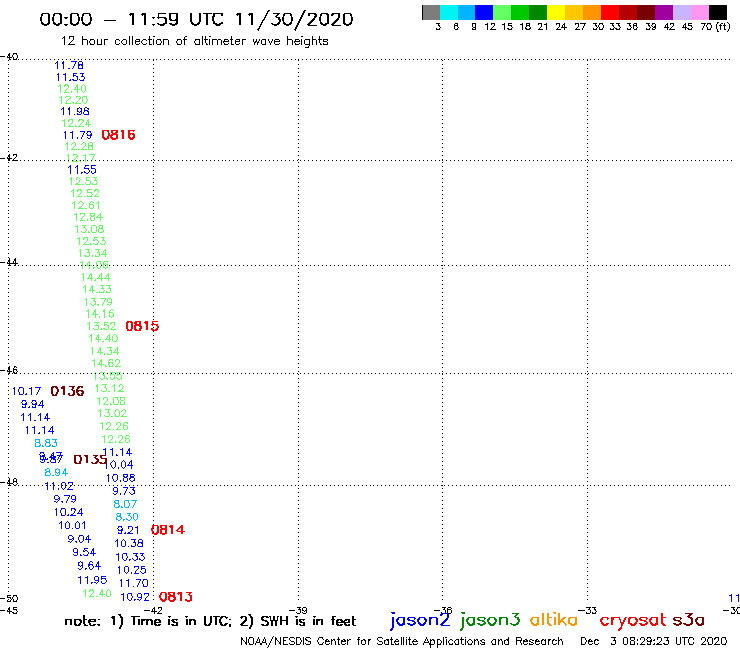Screen dimensions: 740x650
Task: Select the dark red time label 0135
Action: click(x=90, y=460)
